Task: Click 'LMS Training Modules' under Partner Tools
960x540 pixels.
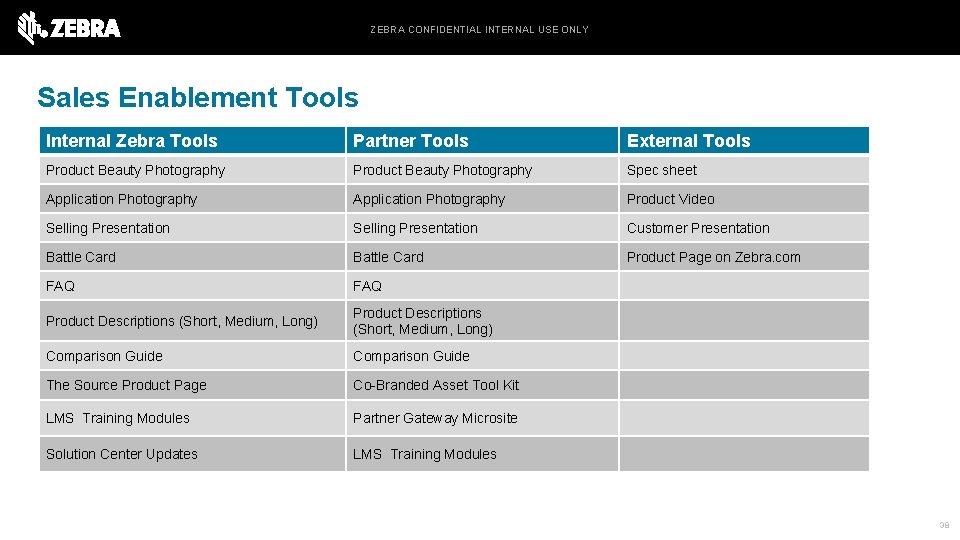Action: tap(482, 454)
